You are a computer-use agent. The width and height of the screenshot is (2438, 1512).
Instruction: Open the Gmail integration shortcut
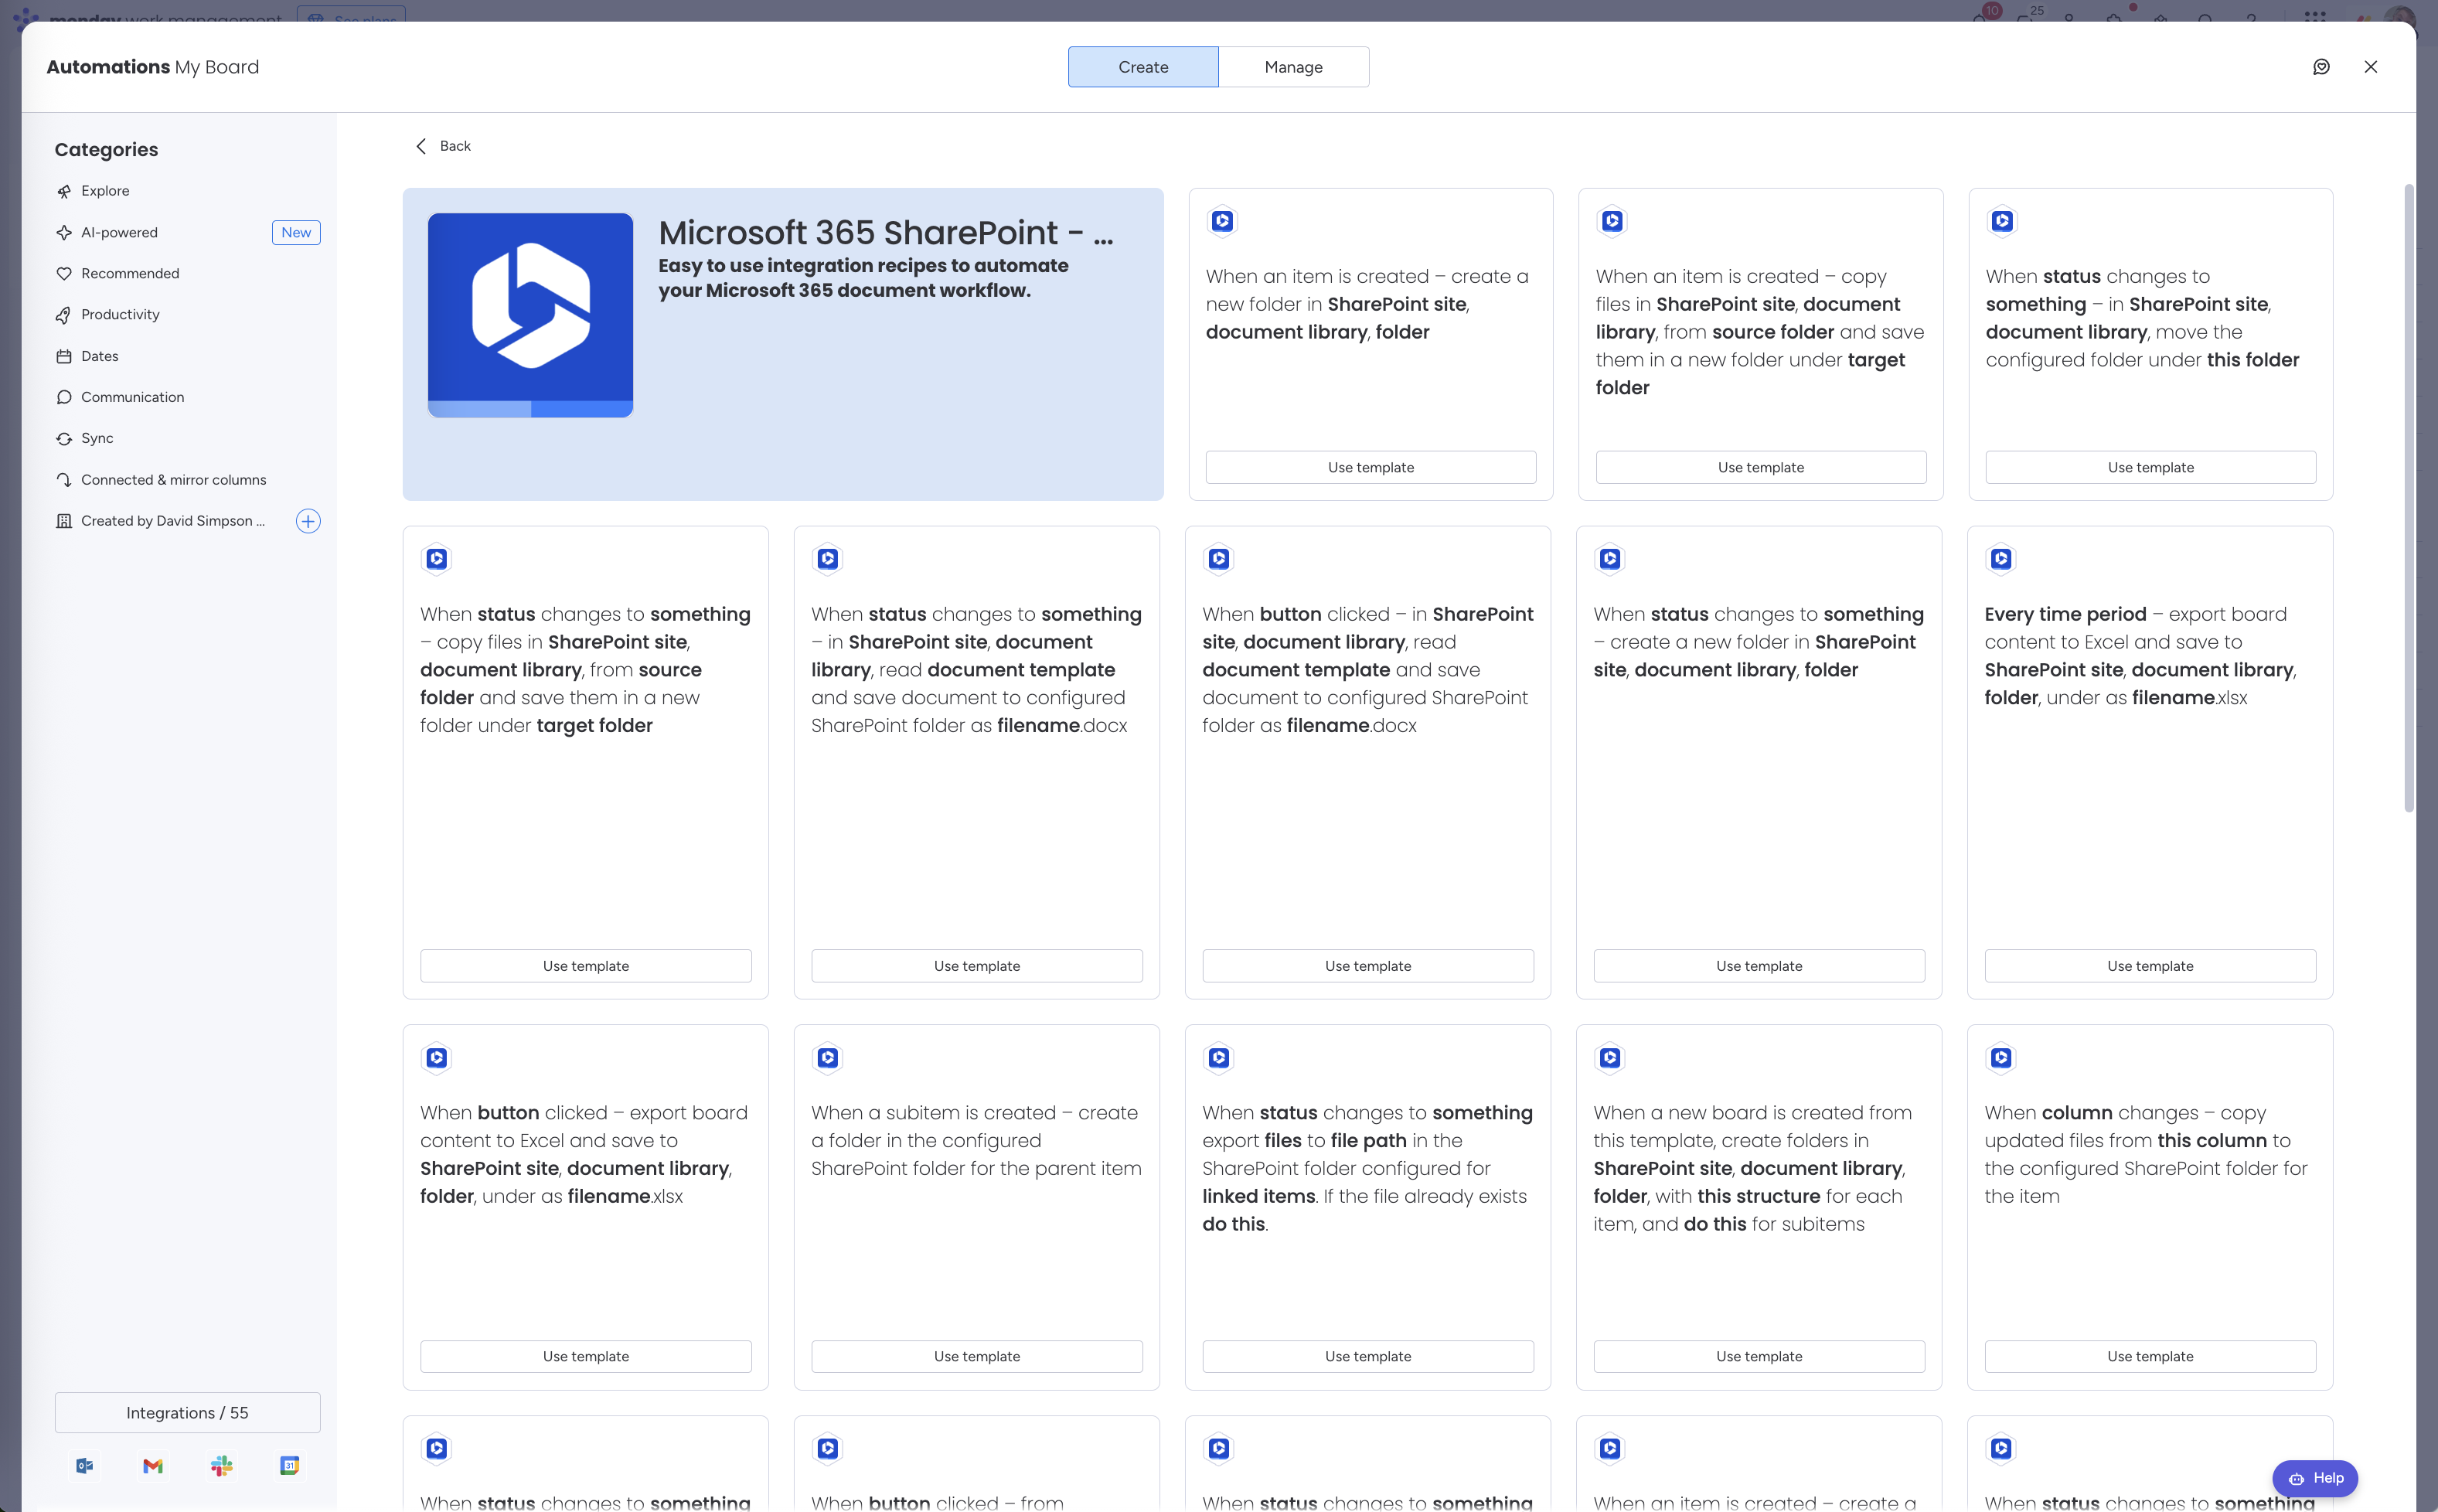point(152,1466)
